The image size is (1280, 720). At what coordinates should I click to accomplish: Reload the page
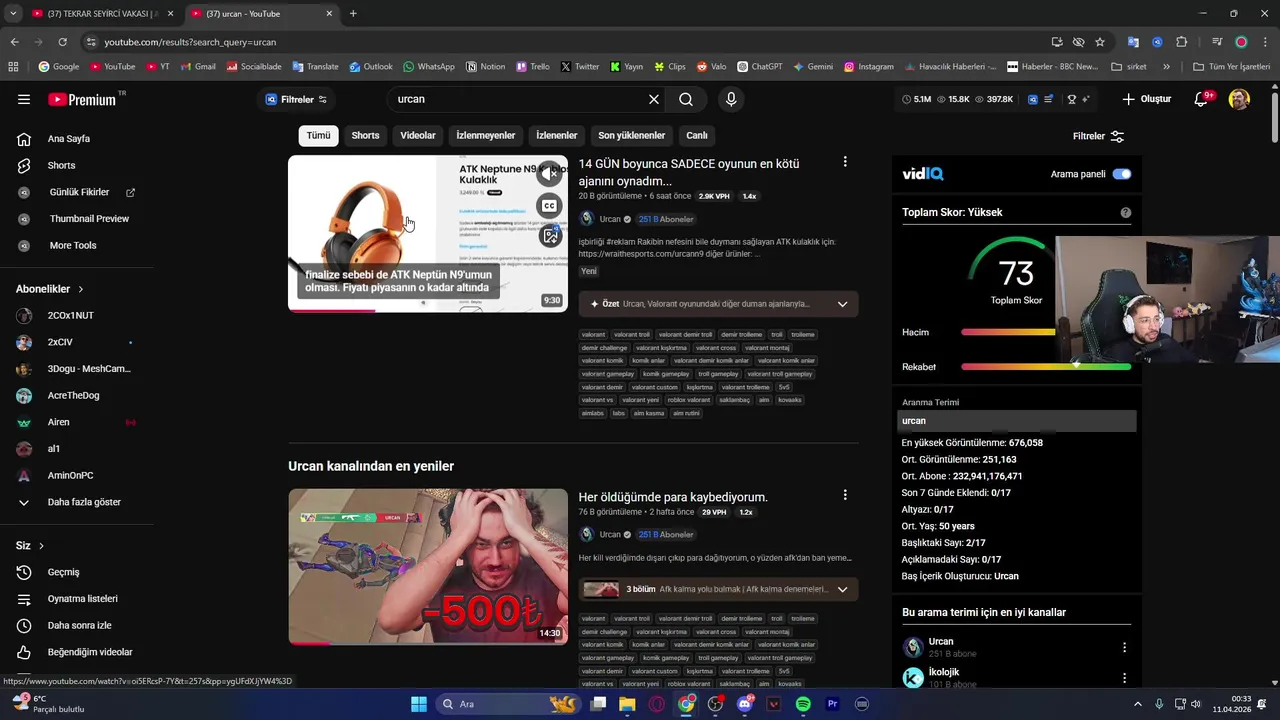click(62, 42)
